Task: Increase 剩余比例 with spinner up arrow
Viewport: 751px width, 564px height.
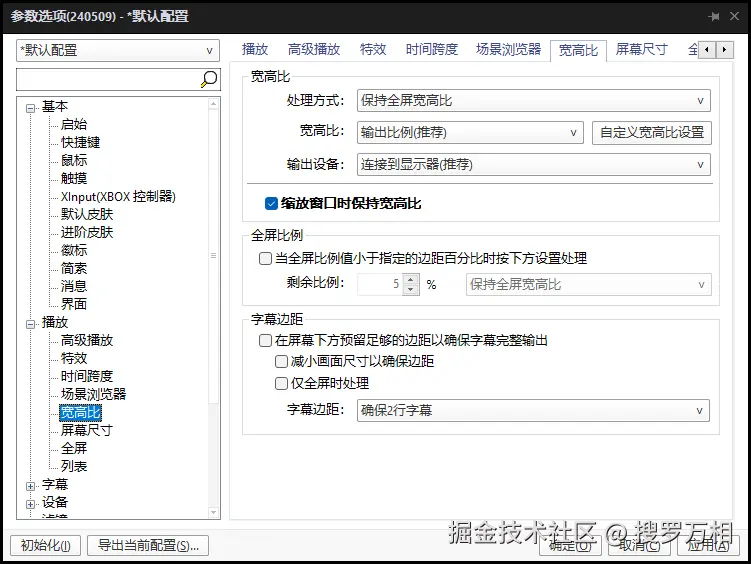Action: tap(410, 279)
